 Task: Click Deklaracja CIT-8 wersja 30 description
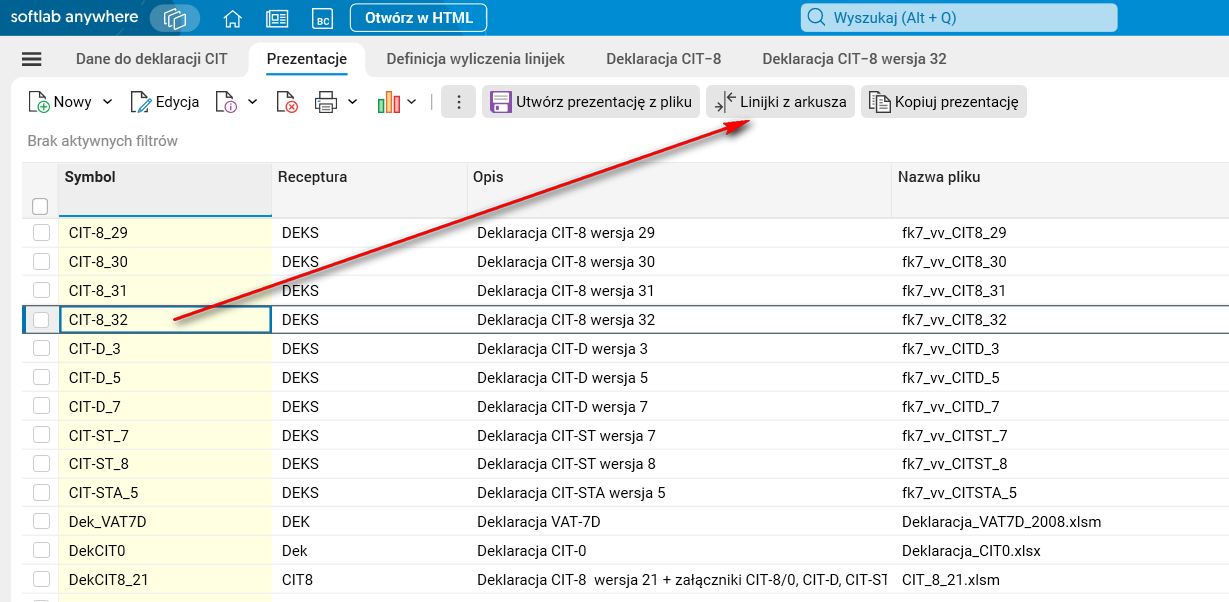click(x=566, y=262)
